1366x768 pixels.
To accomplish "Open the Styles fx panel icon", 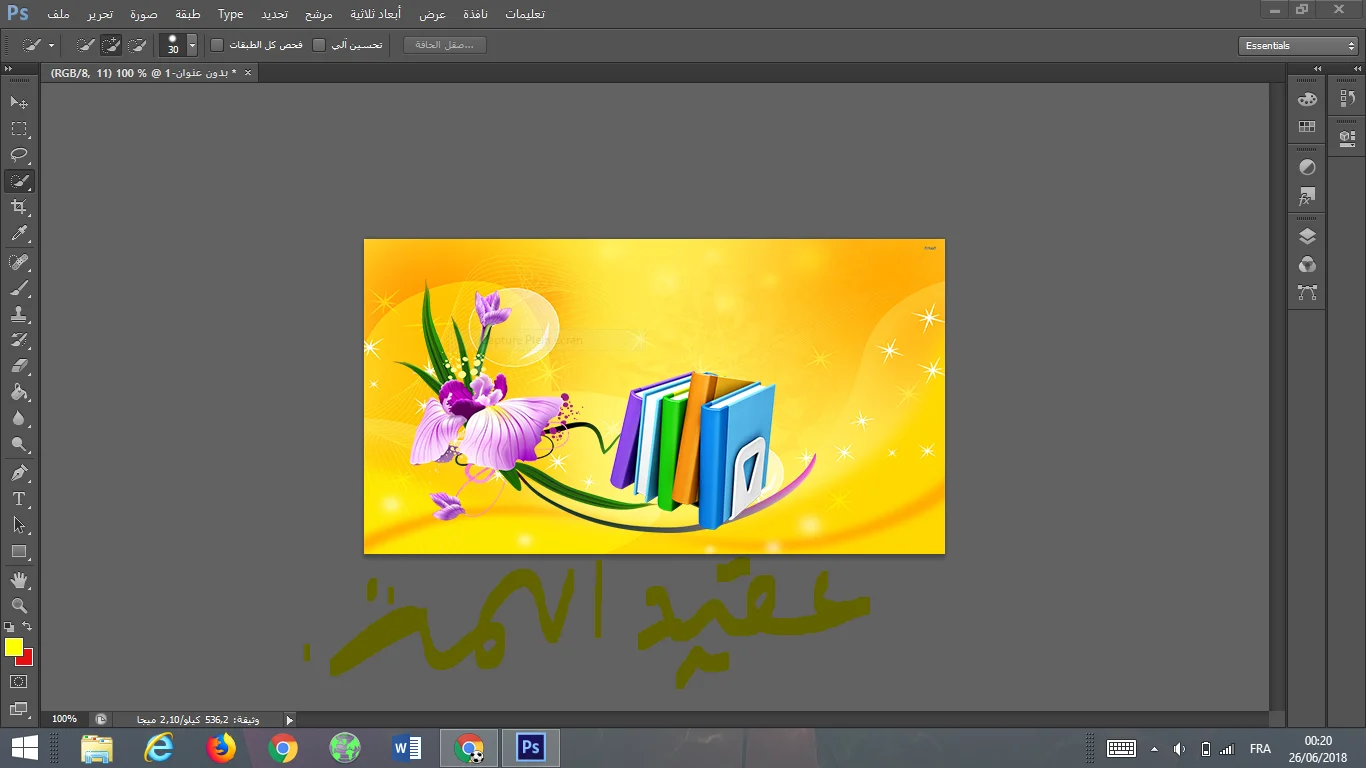I will 1307,196.
